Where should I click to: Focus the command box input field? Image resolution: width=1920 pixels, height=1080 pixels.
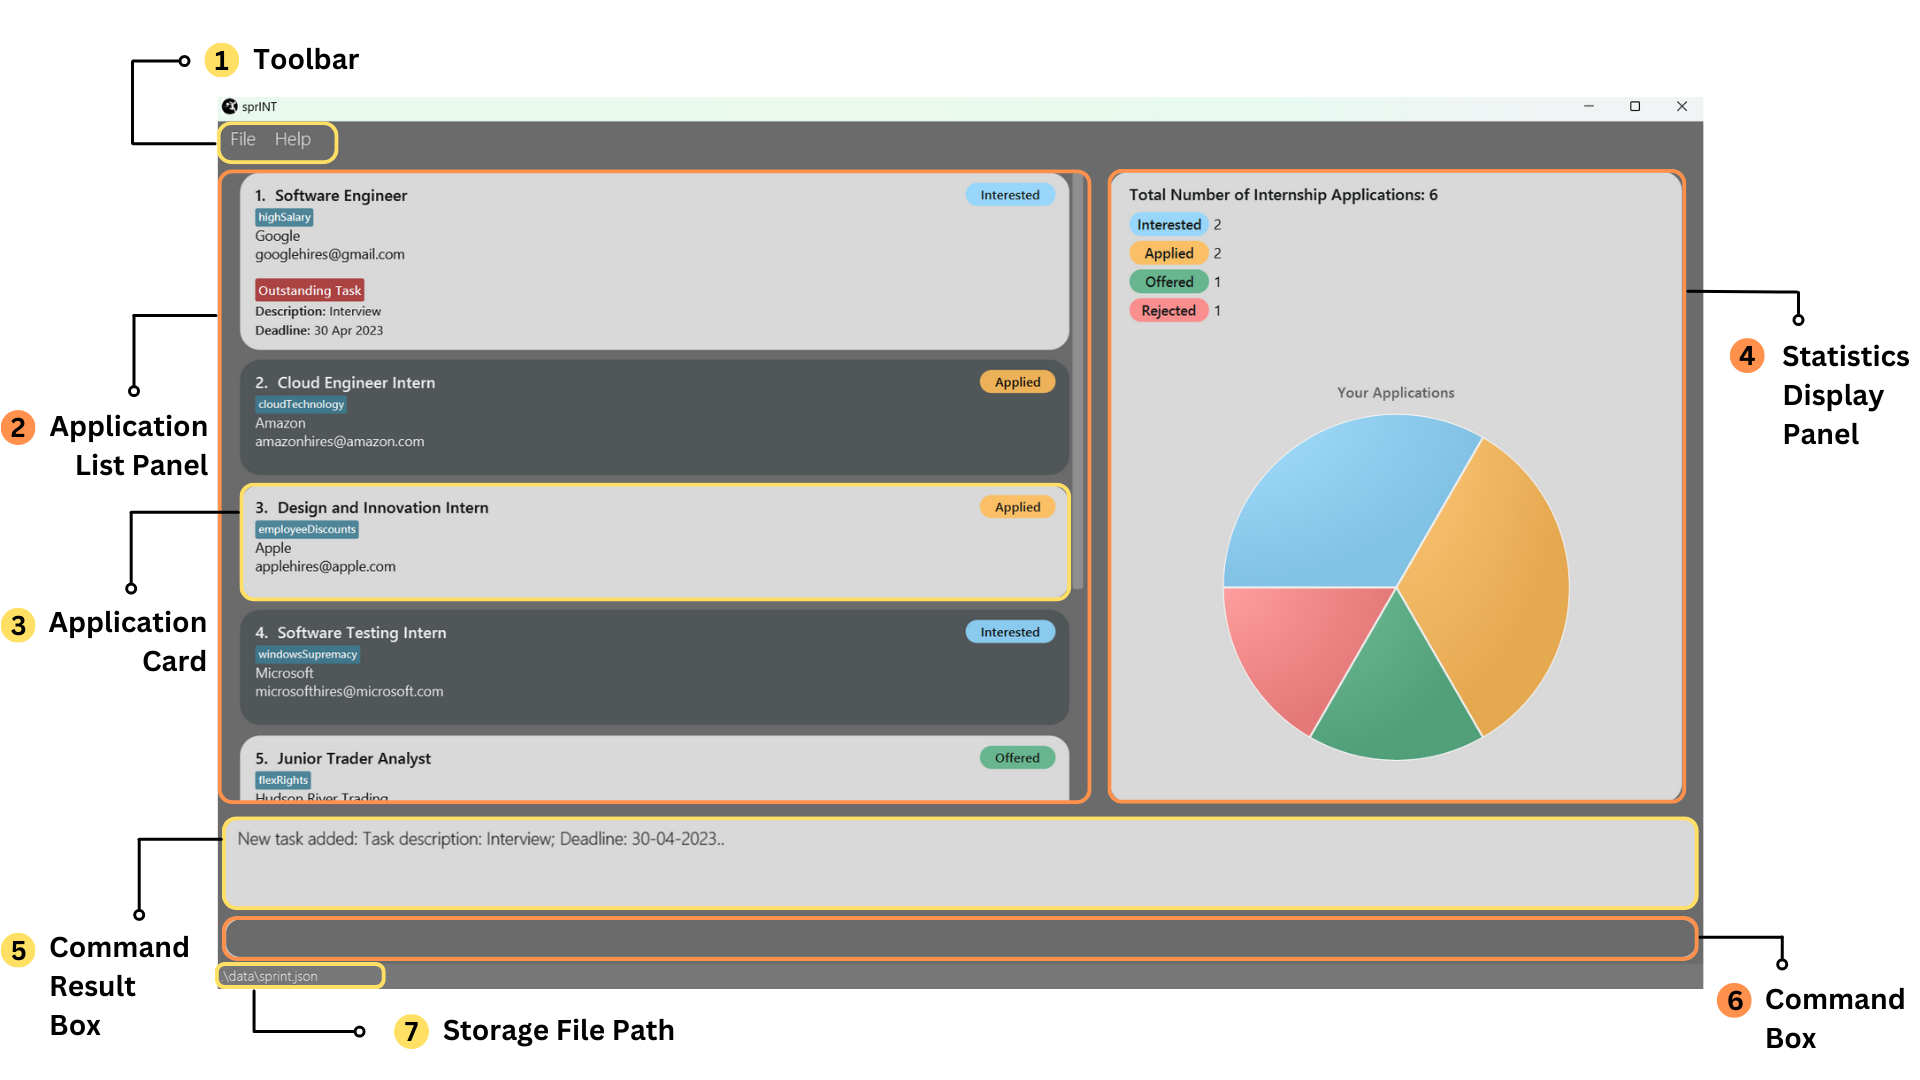960,938
